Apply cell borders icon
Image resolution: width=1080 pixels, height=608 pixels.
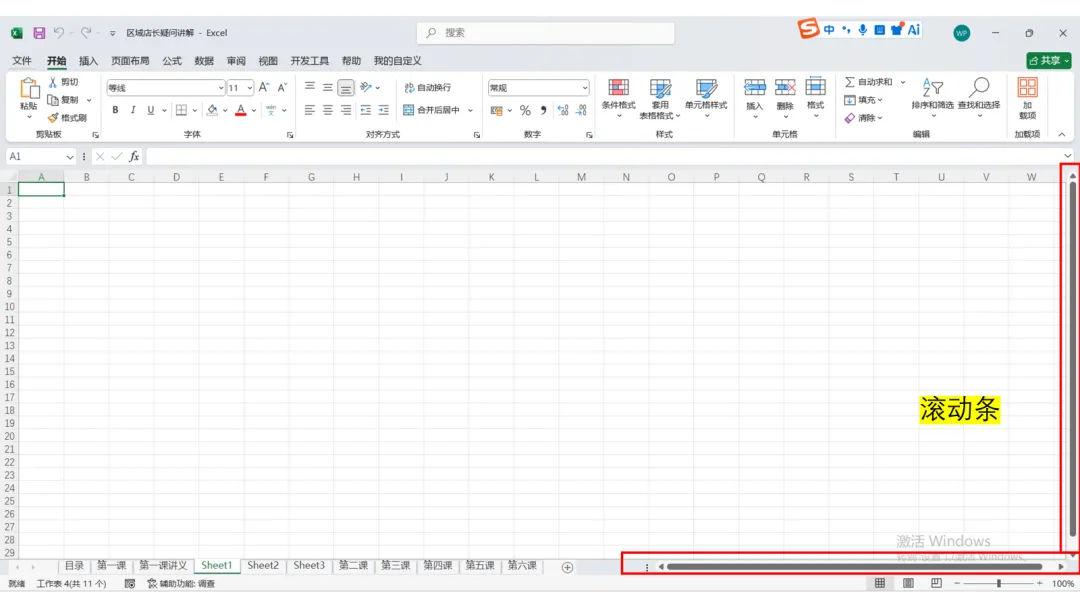pos(181,110)
